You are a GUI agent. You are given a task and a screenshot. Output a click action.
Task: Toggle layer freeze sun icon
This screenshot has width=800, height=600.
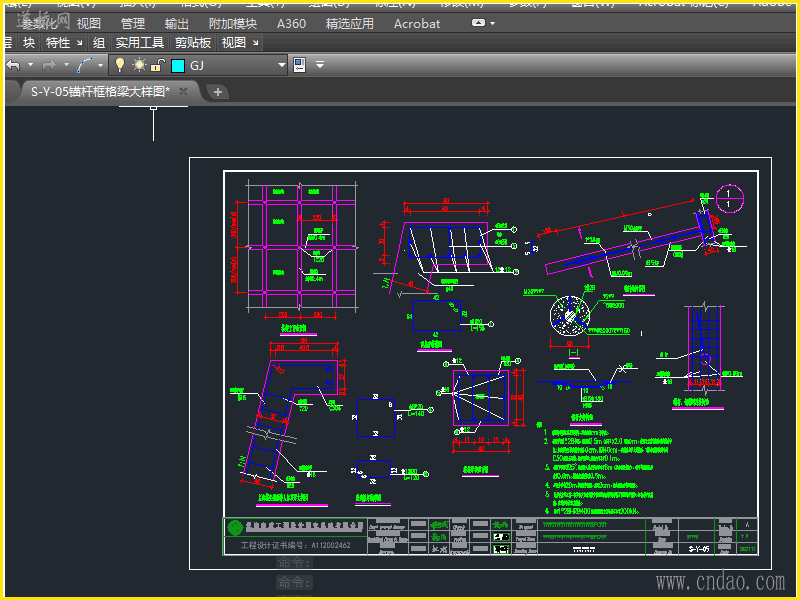pyautogui.click(x=139, y=65)
